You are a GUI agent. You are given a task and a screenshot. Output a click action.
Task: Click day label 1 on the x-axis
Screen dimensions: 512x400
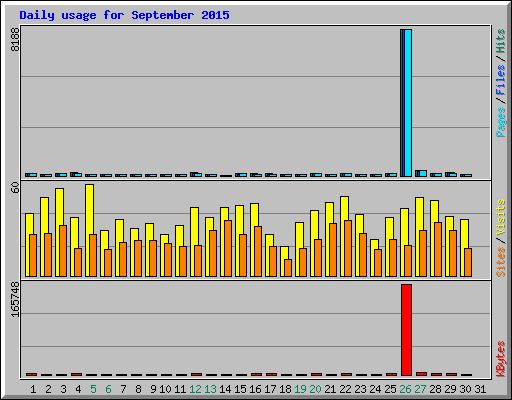point(33,389)
